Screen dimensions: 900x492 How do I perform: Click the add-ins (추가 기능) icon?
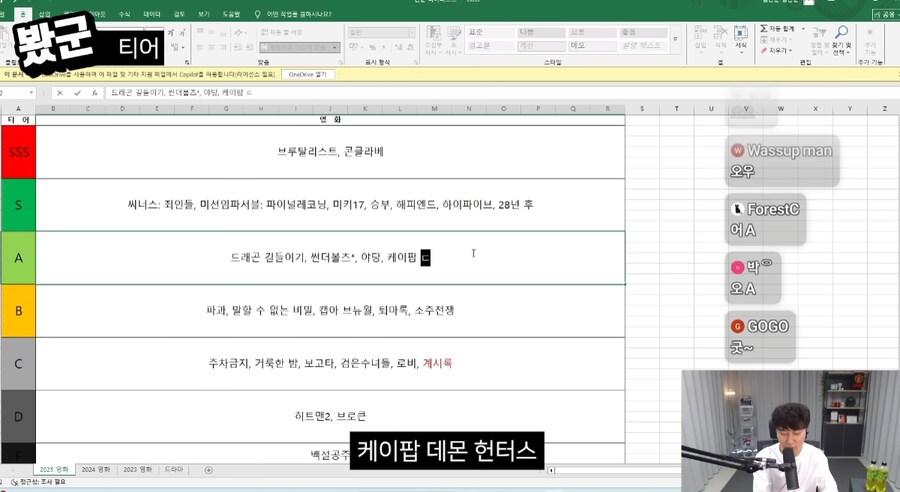(870, 33)
